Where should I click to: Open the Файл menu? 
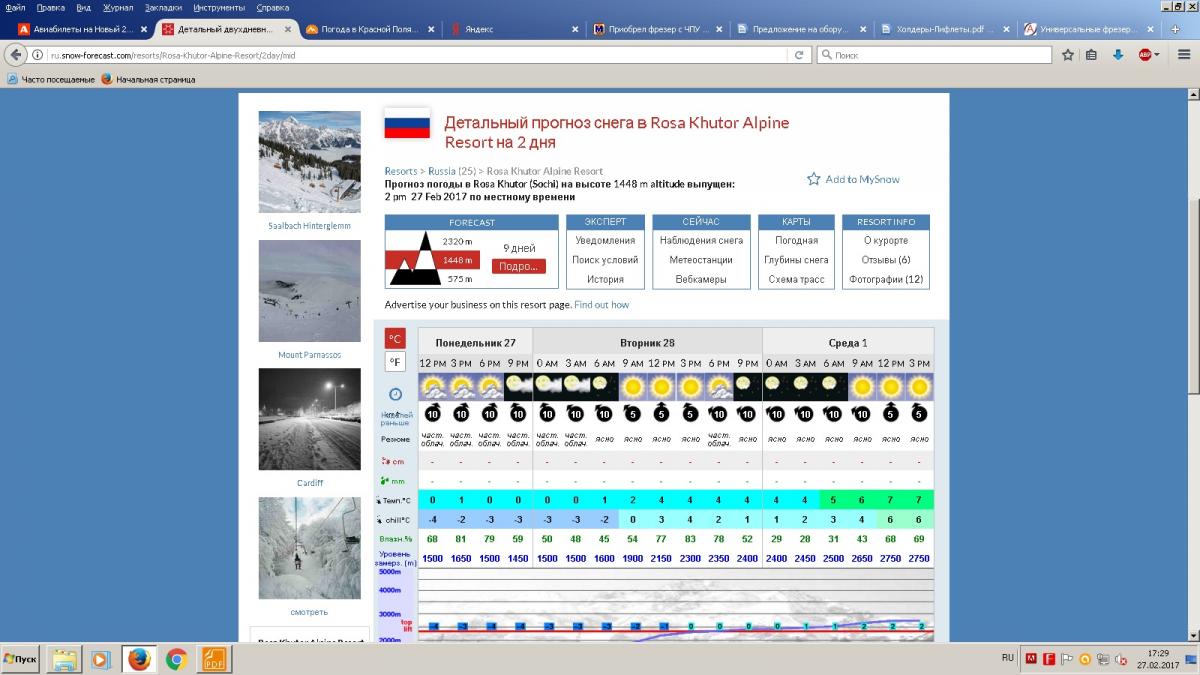tap(15, 7)
